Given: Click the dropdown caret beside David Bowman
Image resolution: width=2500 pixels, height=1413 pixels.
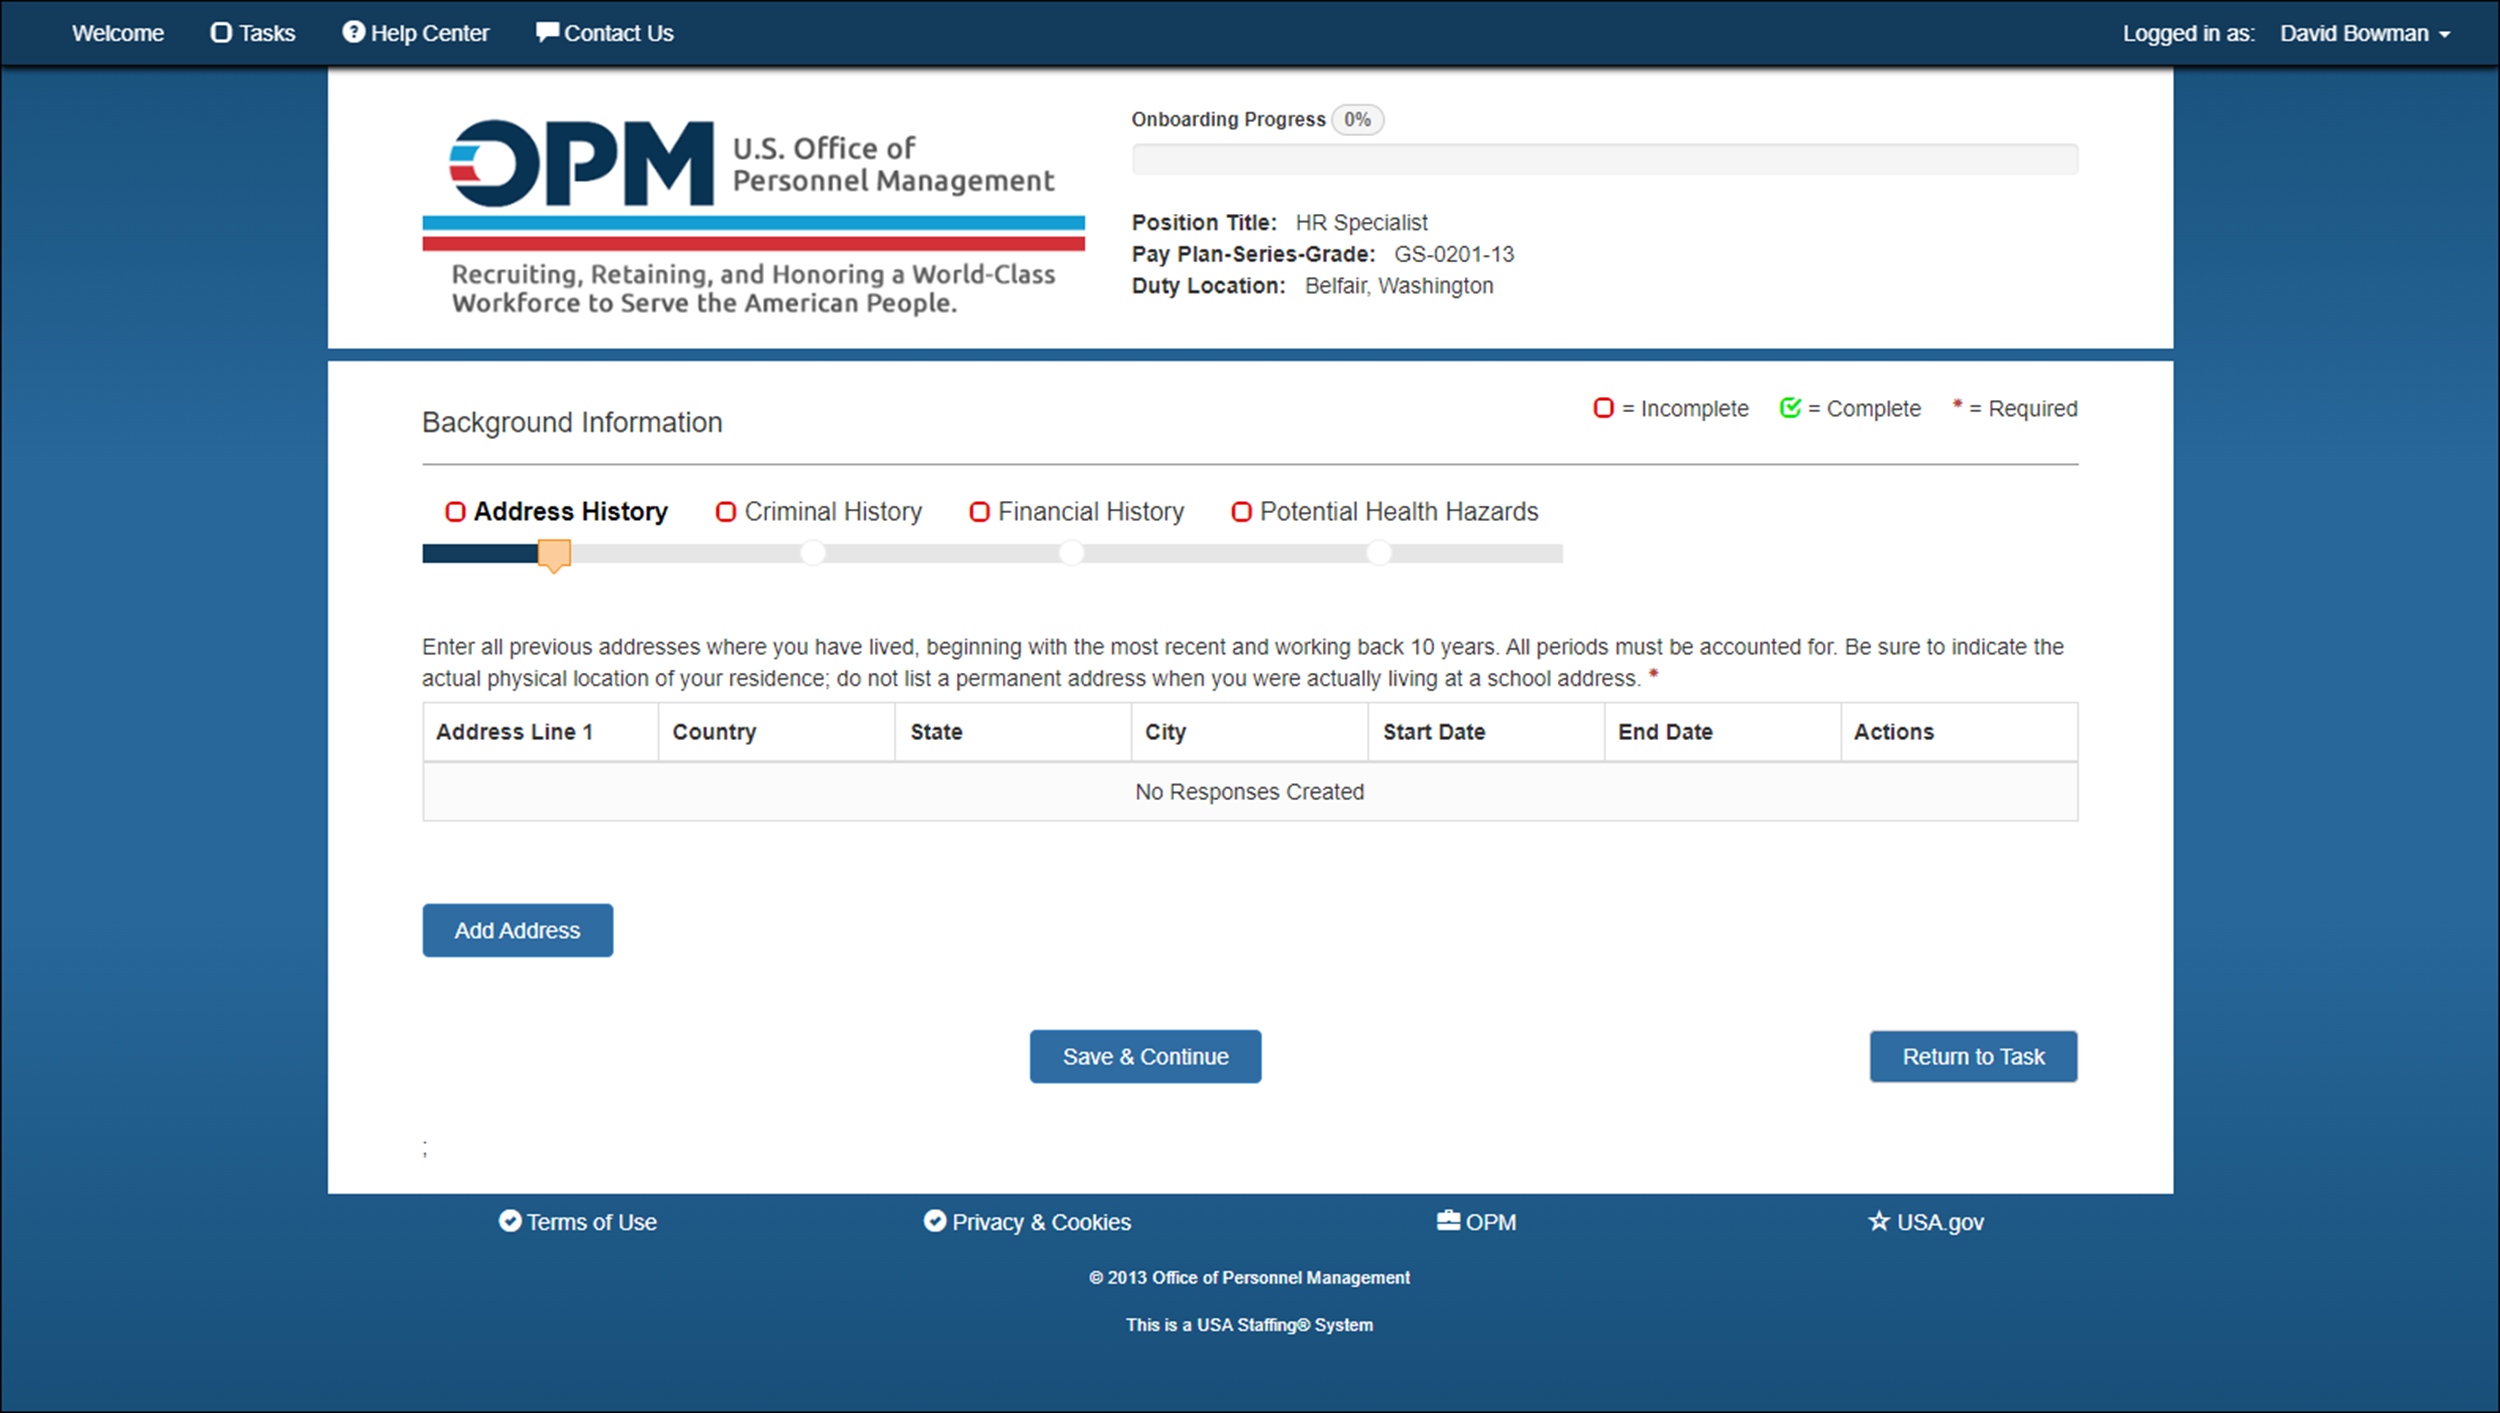Looking at the screenshot, I should (x=2444, y=35).
